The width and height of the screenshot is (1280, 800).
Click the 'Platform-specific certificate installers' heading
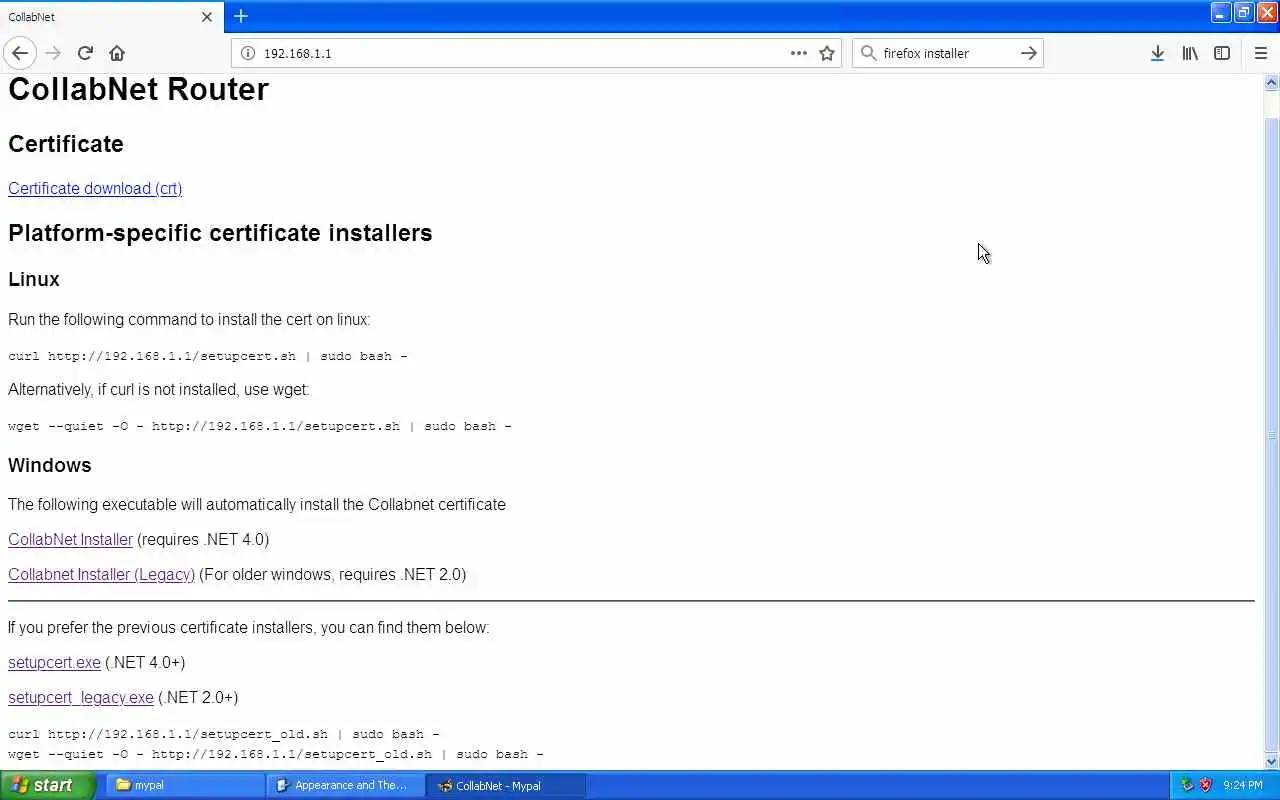(220, 233)
